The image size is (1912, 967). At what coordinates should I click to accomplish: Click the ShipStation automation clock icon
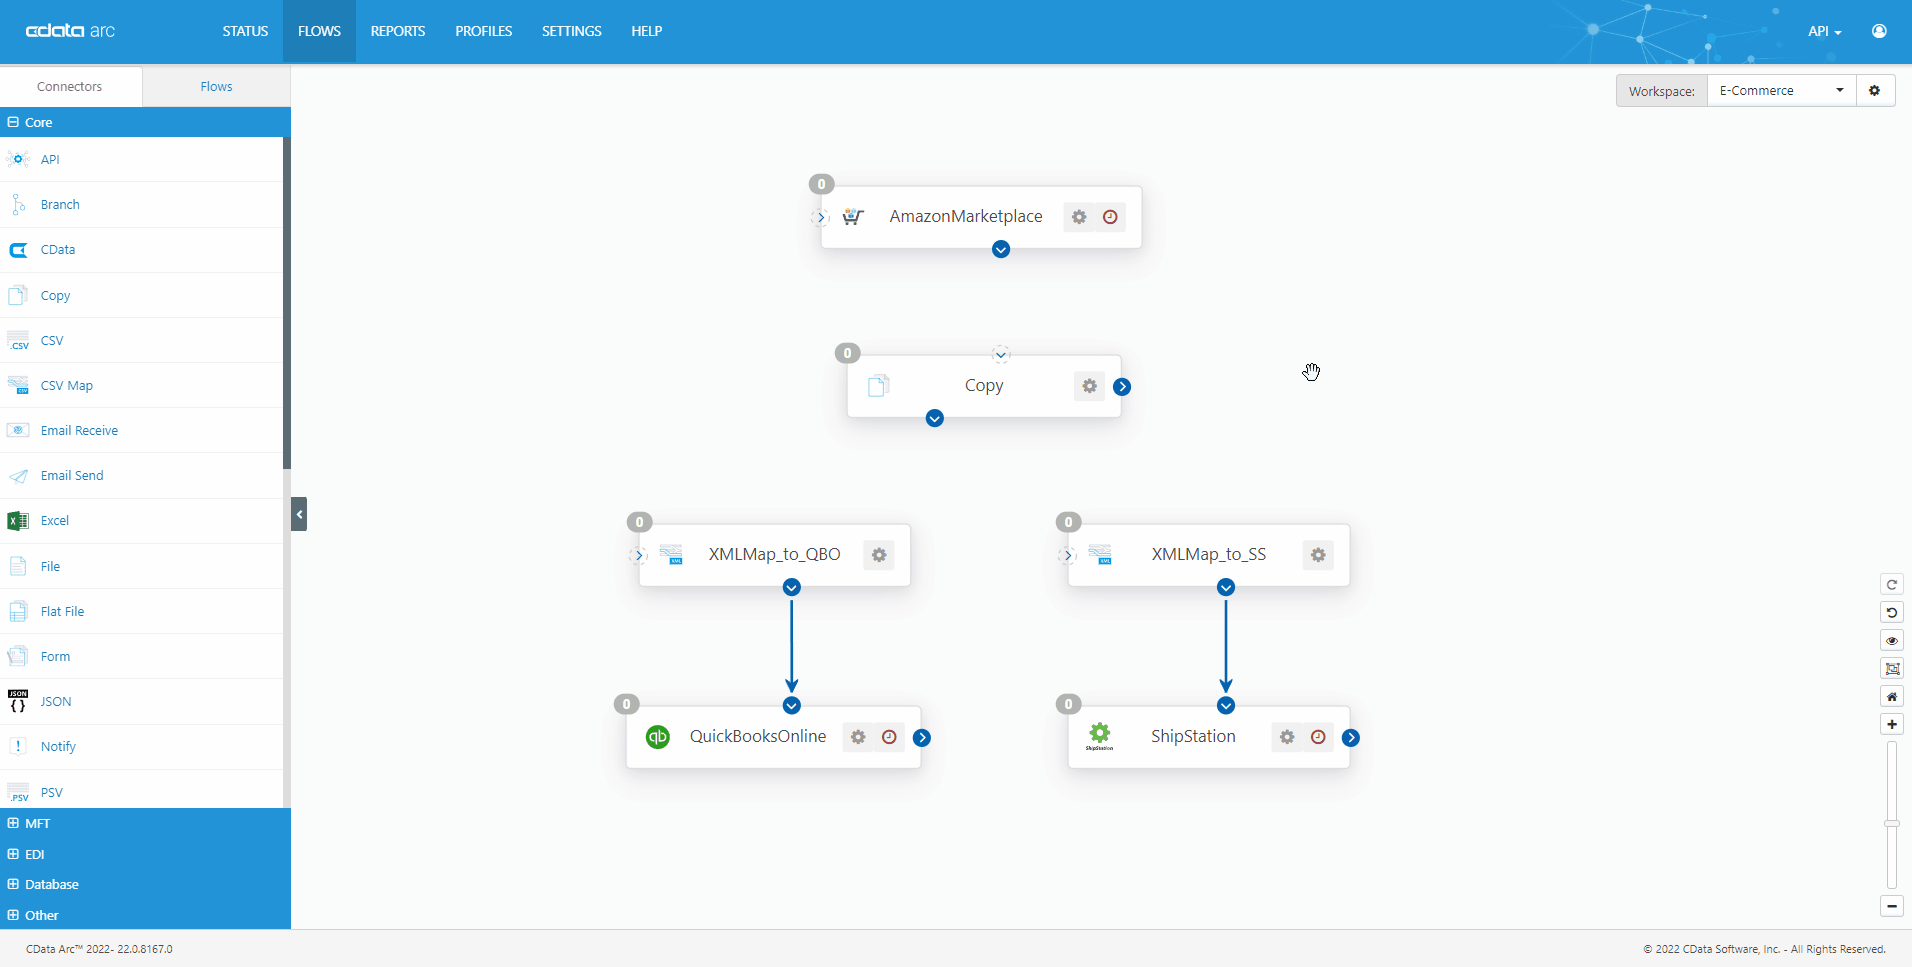1318,737
